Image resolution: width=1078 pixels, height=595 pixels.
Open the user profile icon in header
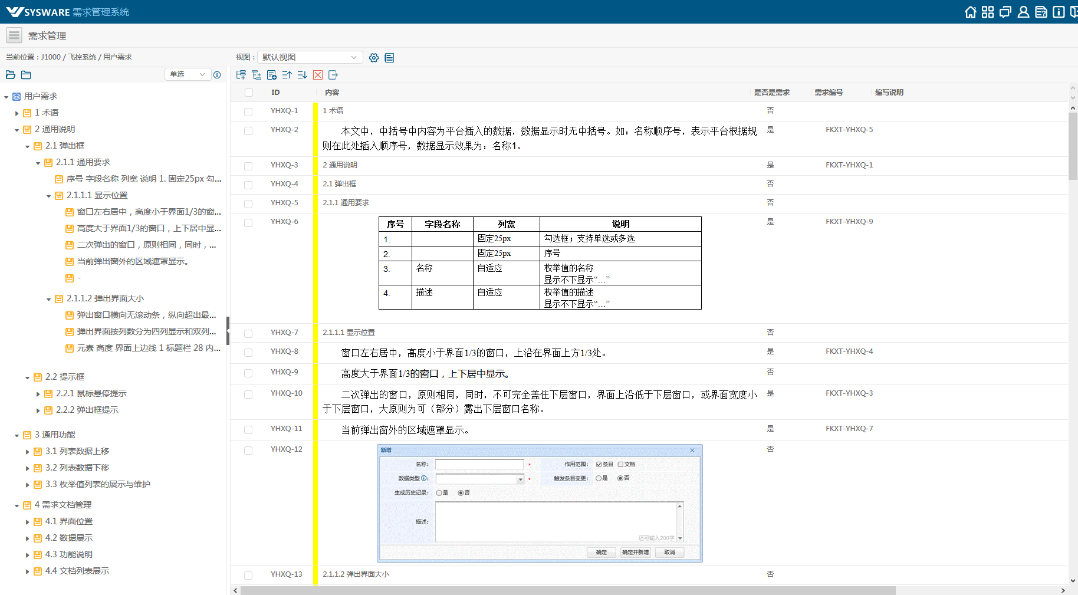pyautogui.click(x=1022, y=12)
